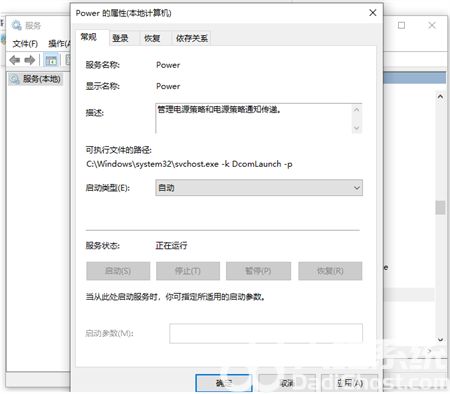Click show/hide console tree toolbar icon
The image size is (450, 394).
pyautogui.click(x=51, y=60)
